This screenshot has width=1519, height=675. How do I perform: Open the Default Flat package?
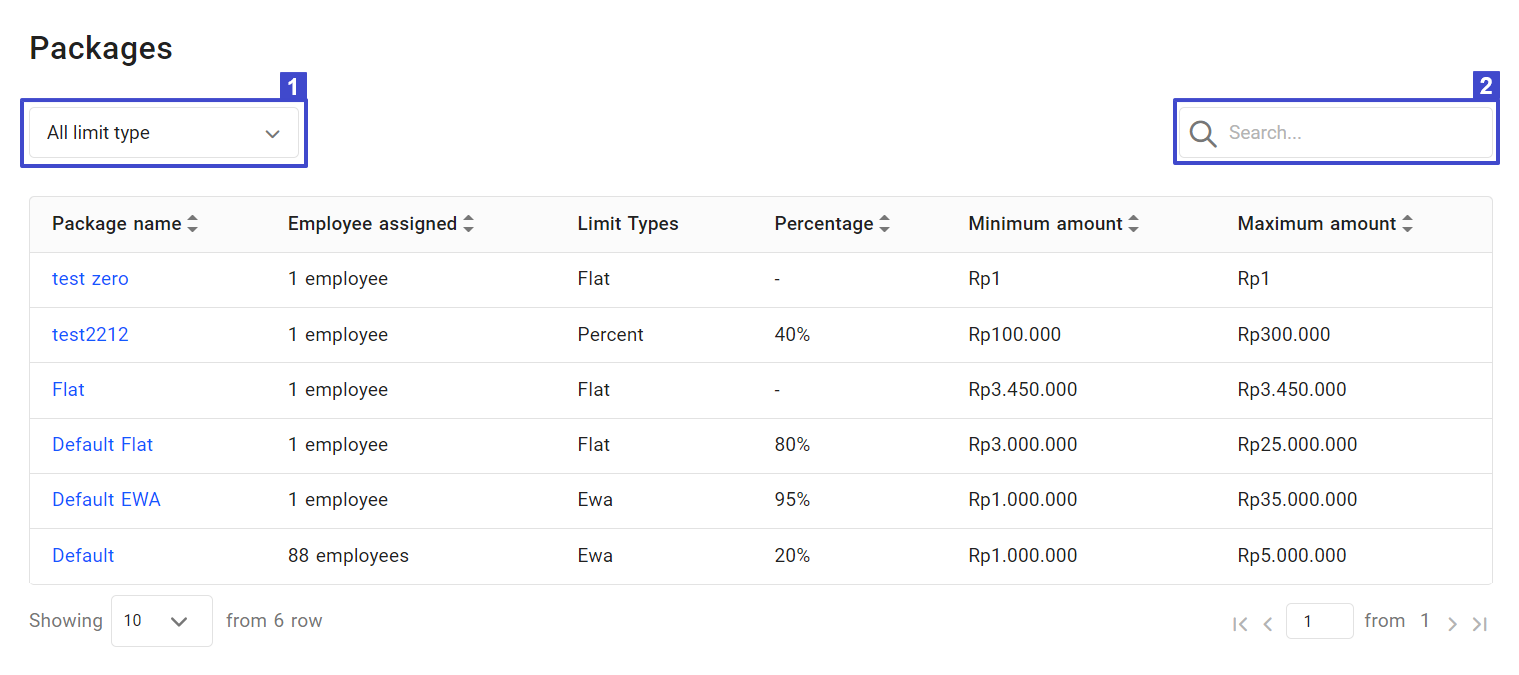tap(102, 445)
